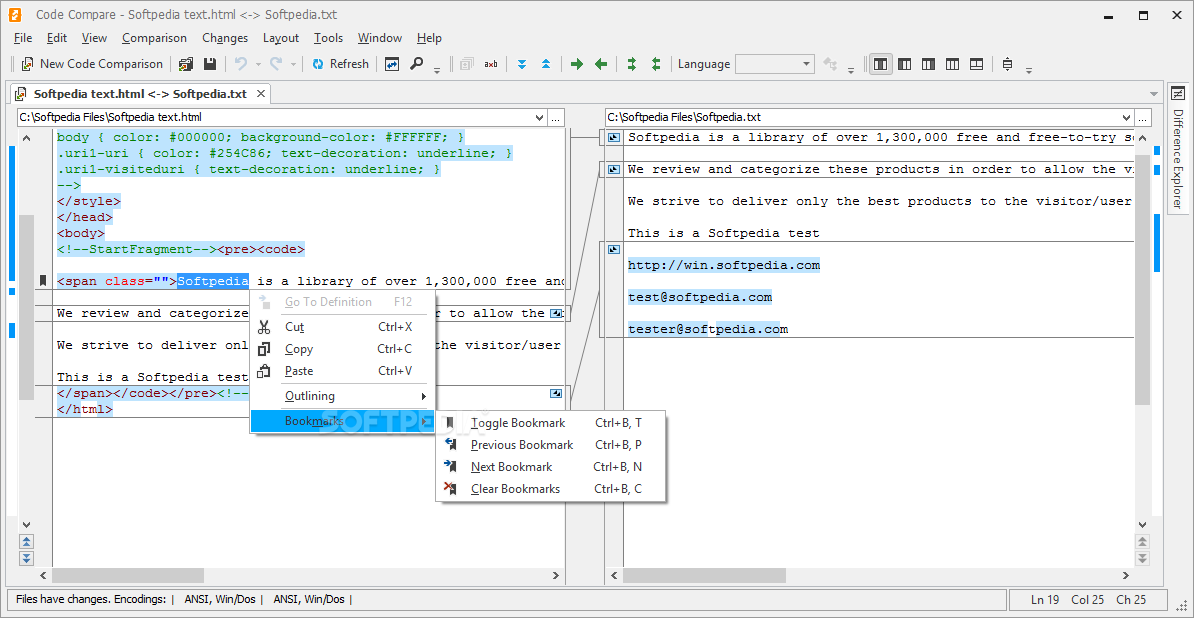Screen dimensions: 1194x618
Task: Click block icon beside 'We review' right pane
Action: click(614, 169)
